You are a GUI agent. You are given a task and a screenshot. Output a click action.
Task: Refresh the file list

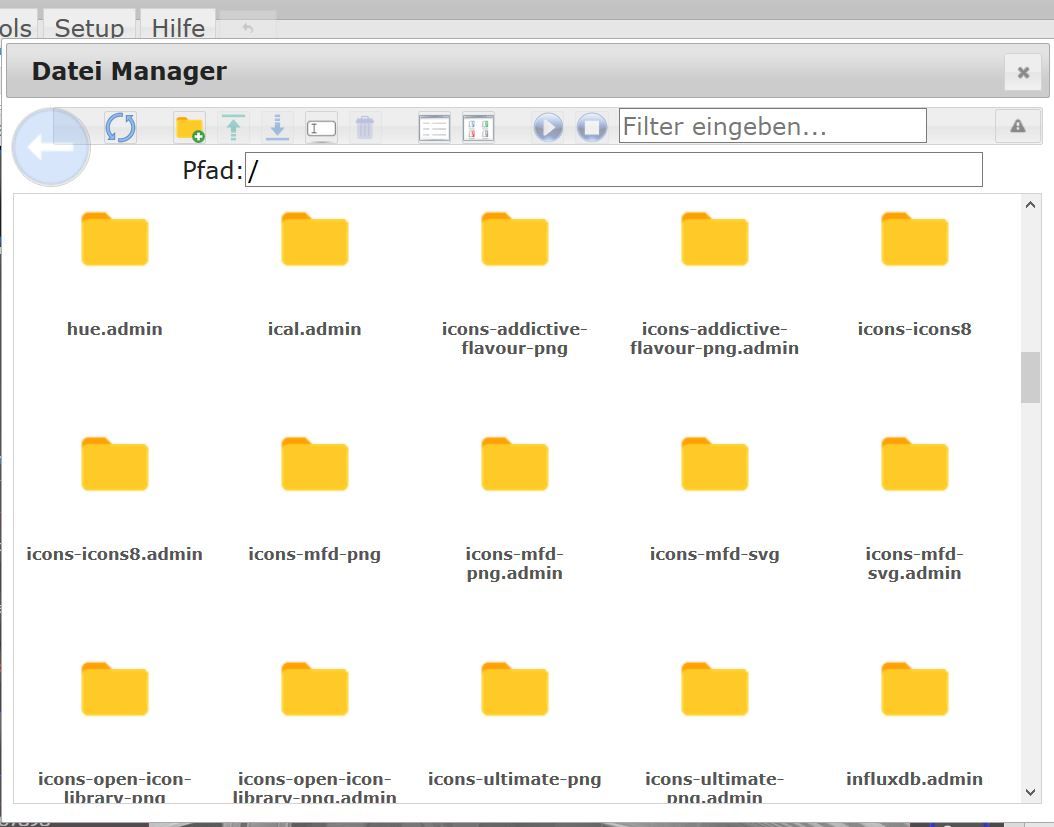[121, 127]
